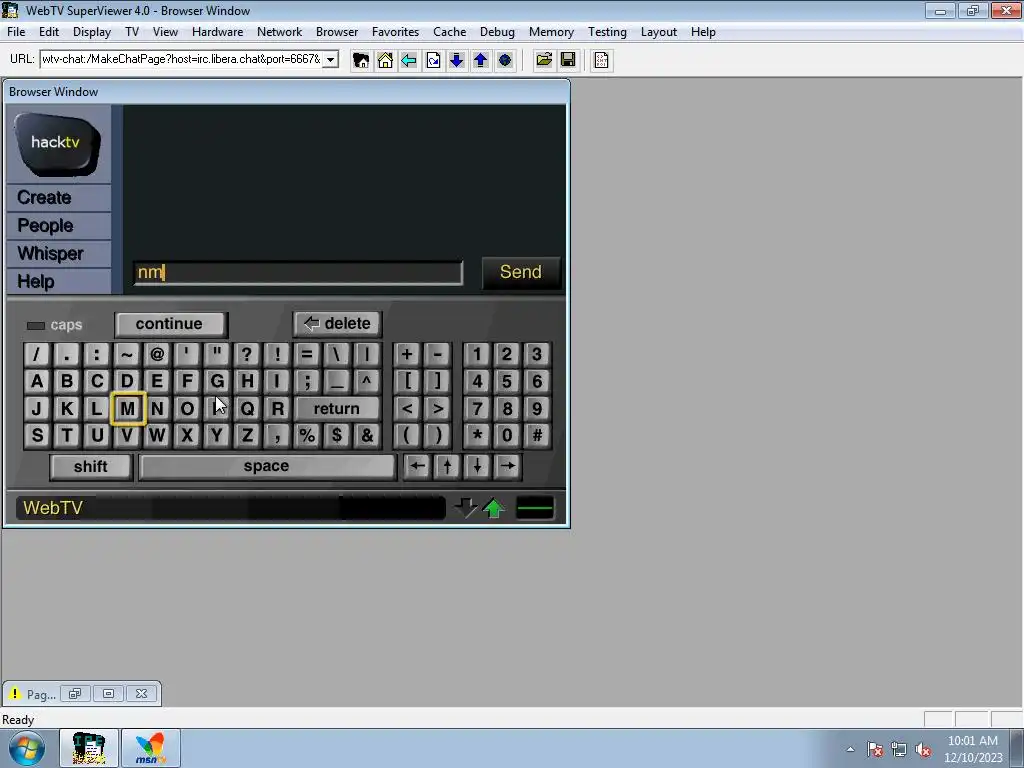Maximize the minimized Pag... window

click(x=108, y=694)
